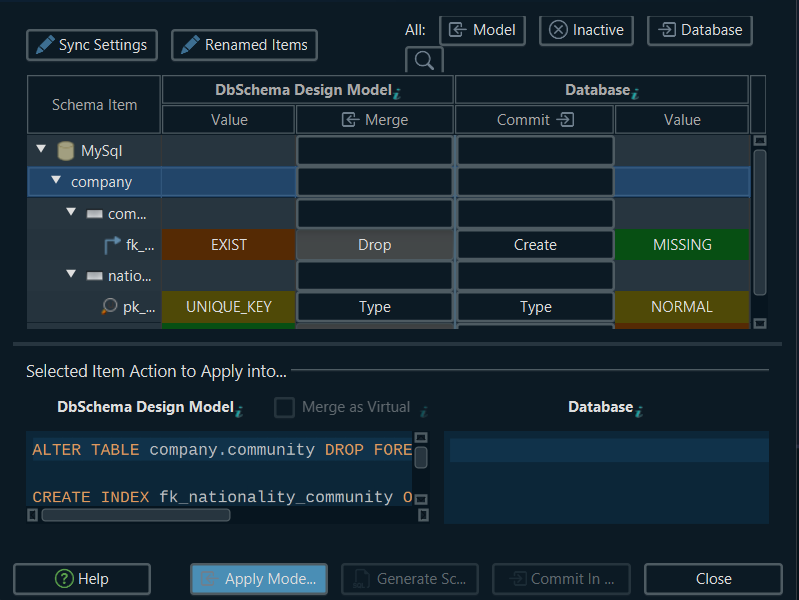Toggle the Merge cell in the com... row
The width and height of the screenshot is (799, 600).
tap(375, 214)
